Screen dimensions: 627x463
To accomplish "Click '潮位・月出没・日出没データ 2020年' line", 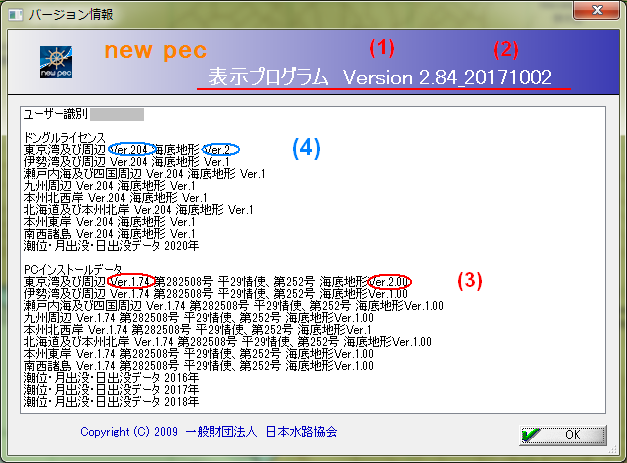I will pos(111,246).
